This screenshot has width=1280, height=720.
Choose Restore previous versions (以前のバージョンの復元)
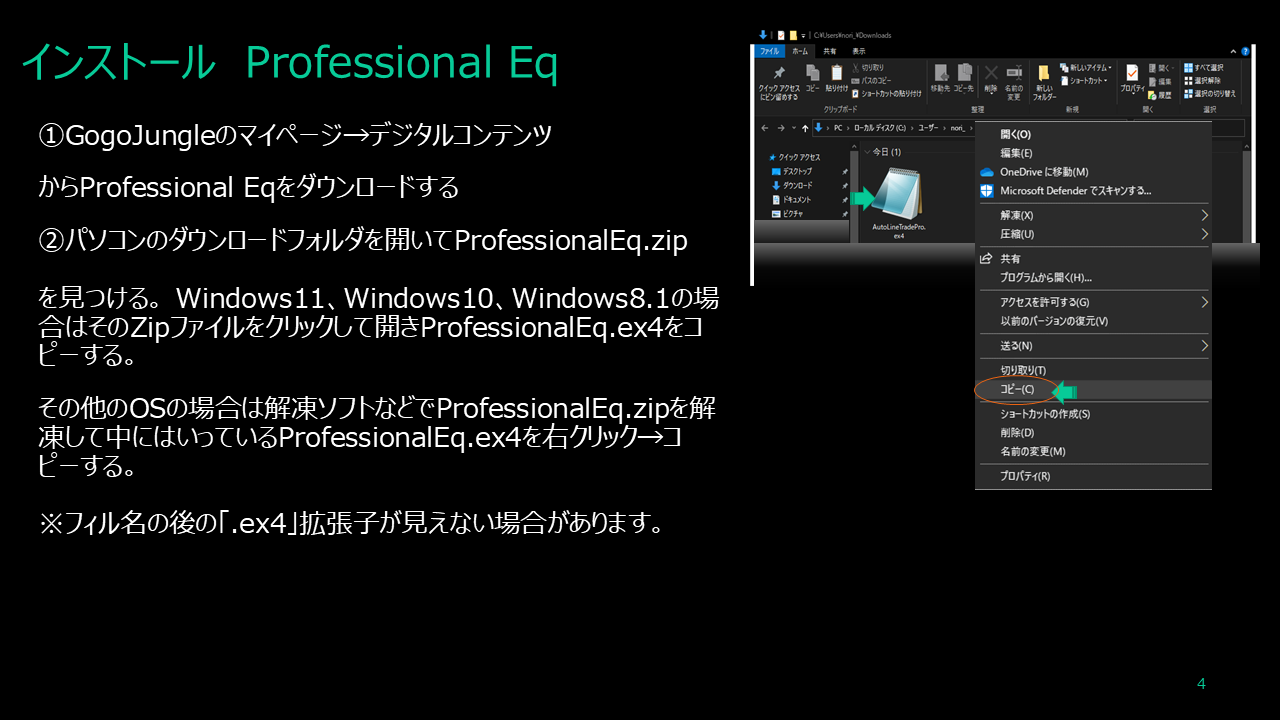pos(1093,321)
